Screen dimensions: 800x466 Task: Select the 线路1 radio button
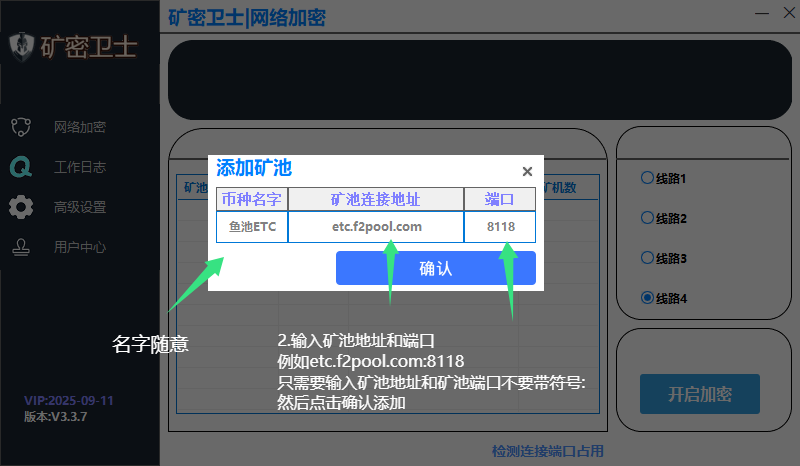647,178
